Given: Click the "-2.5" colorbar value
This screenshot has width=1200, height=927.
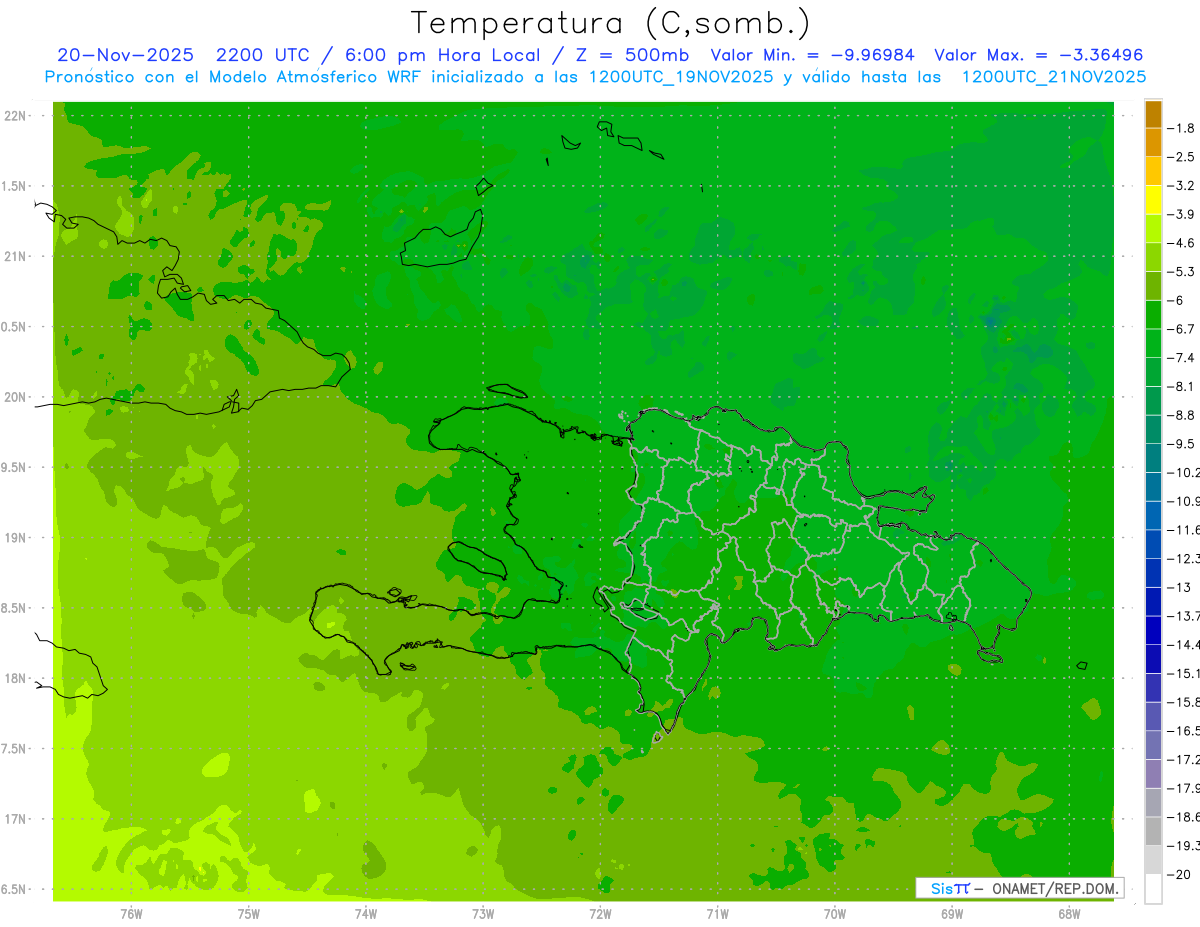Looking at the screenshot, I should pyautogui.click(x=1181, y=157).
